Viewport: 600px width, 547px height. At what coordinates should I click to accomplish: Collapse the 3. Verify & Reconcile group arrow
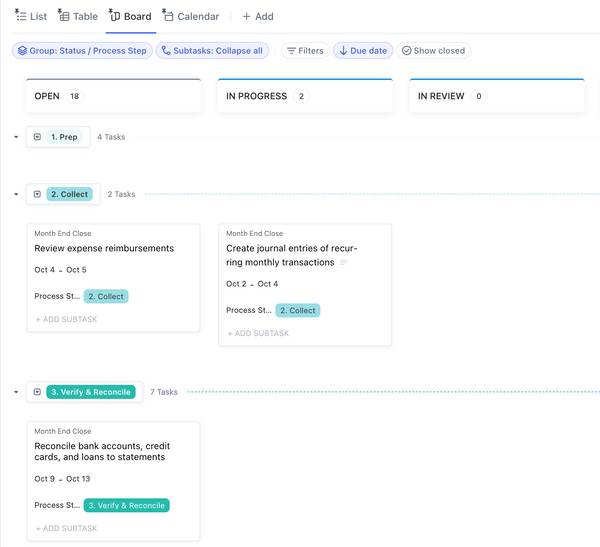pos(16,392)
